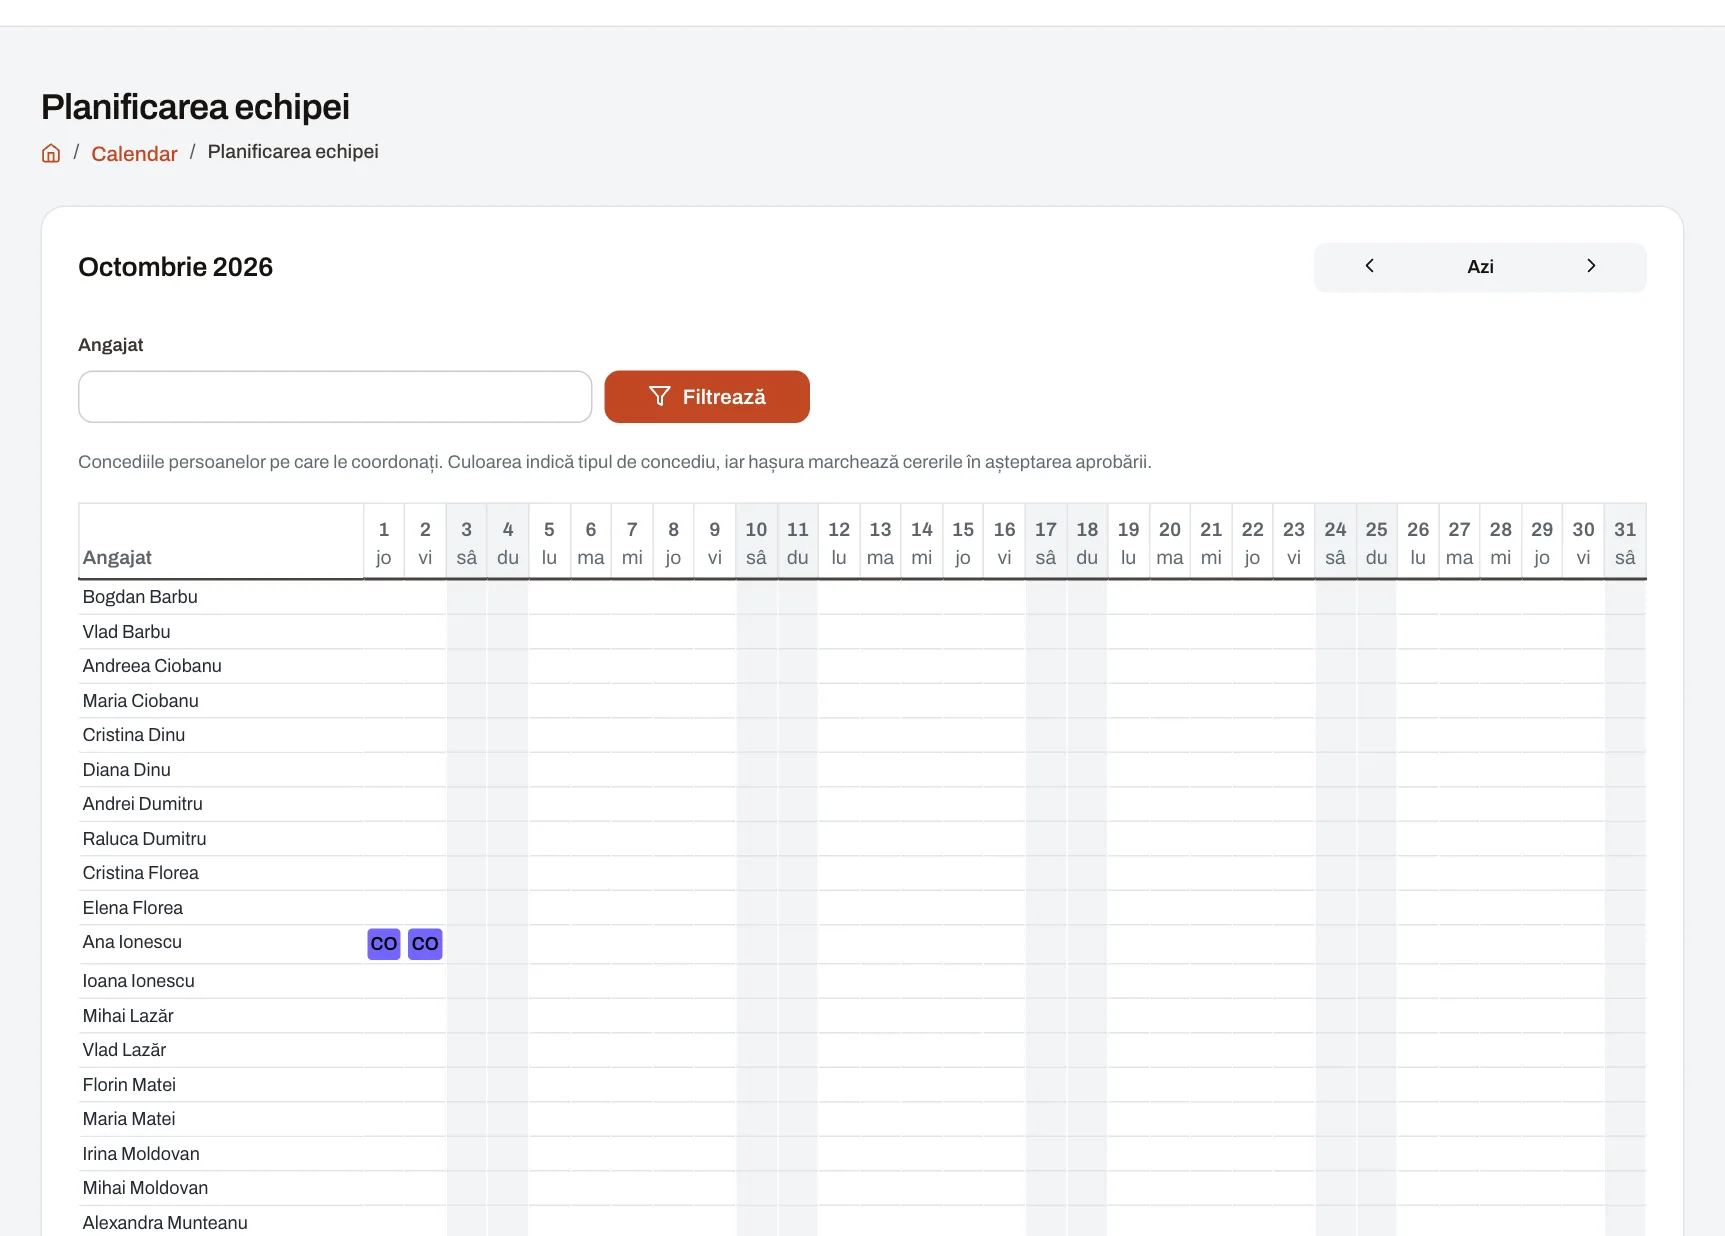The width and height of the screenshot is (1725, 1236).
Task: Select employee row Maria Ciobanu
Action: [x=862, y=701]
